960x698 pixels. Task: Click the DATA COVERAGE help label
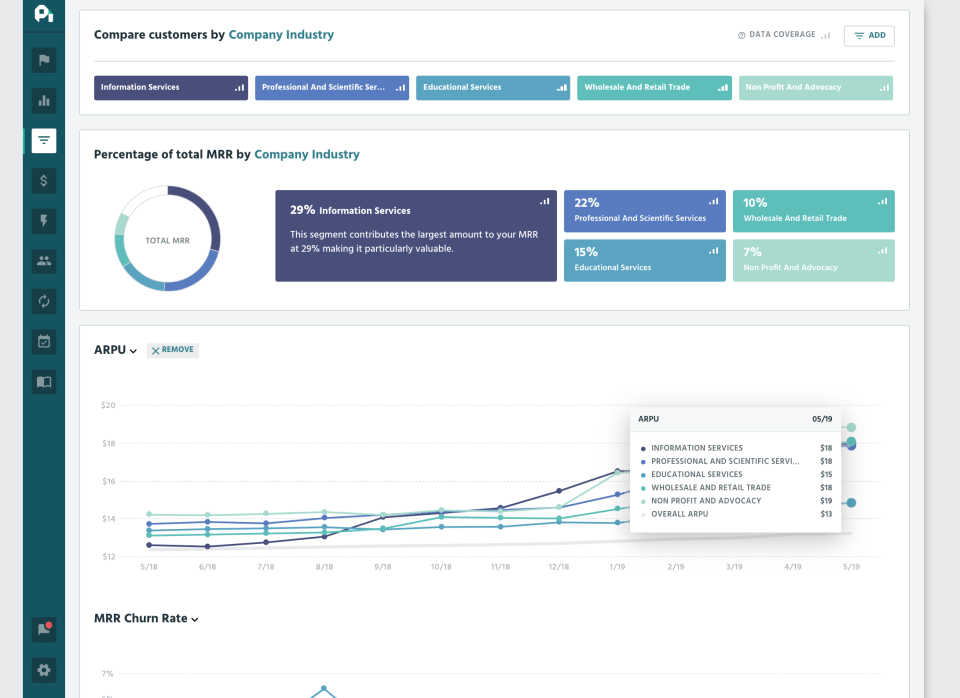point(784,35)
